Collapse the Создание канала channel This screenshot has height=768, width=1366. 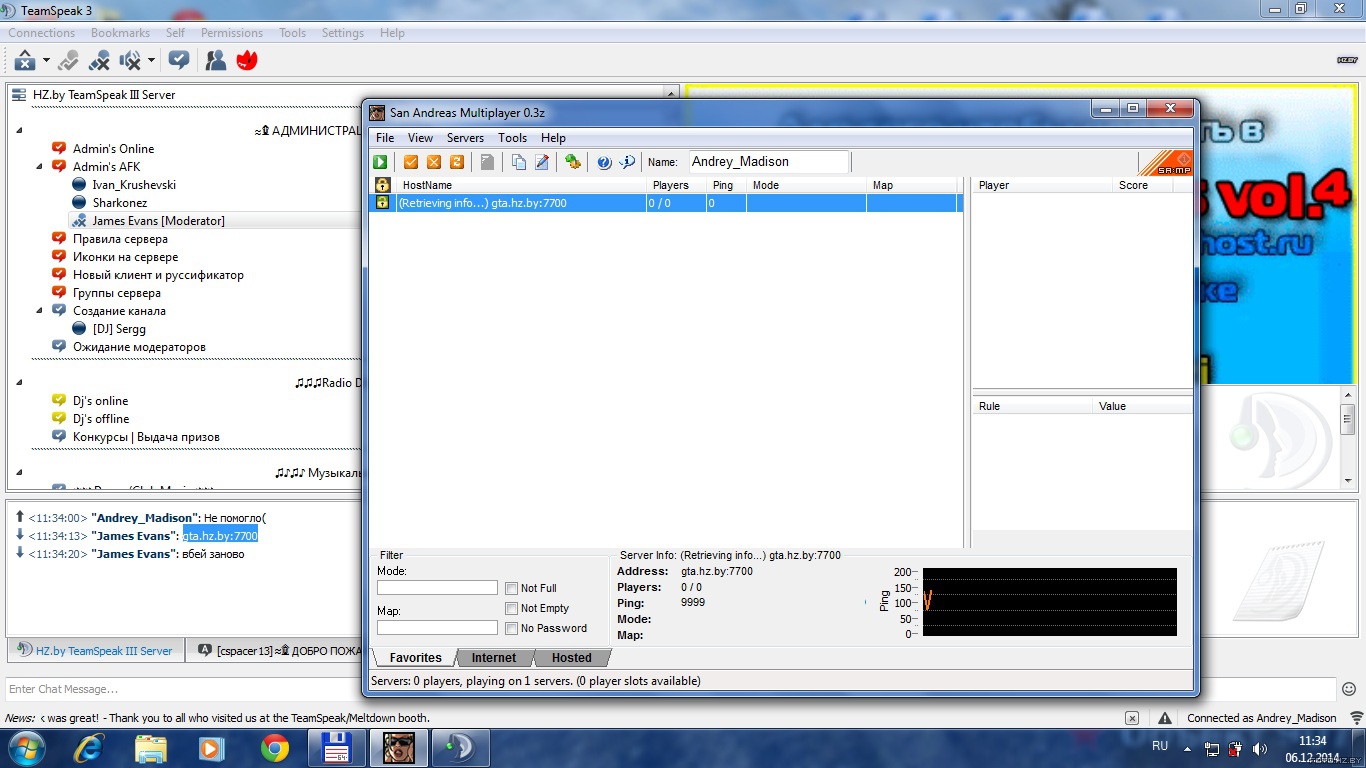(x=40, y=311)
